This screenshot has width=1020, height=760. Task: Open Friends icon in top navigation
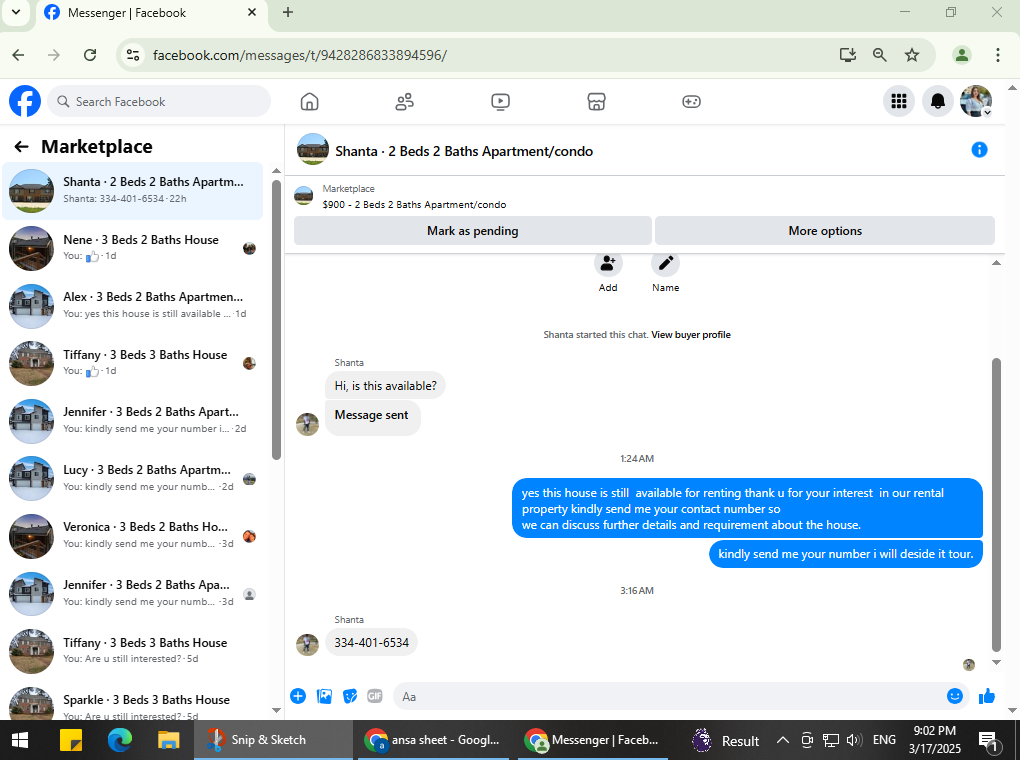tap(405, 102)
